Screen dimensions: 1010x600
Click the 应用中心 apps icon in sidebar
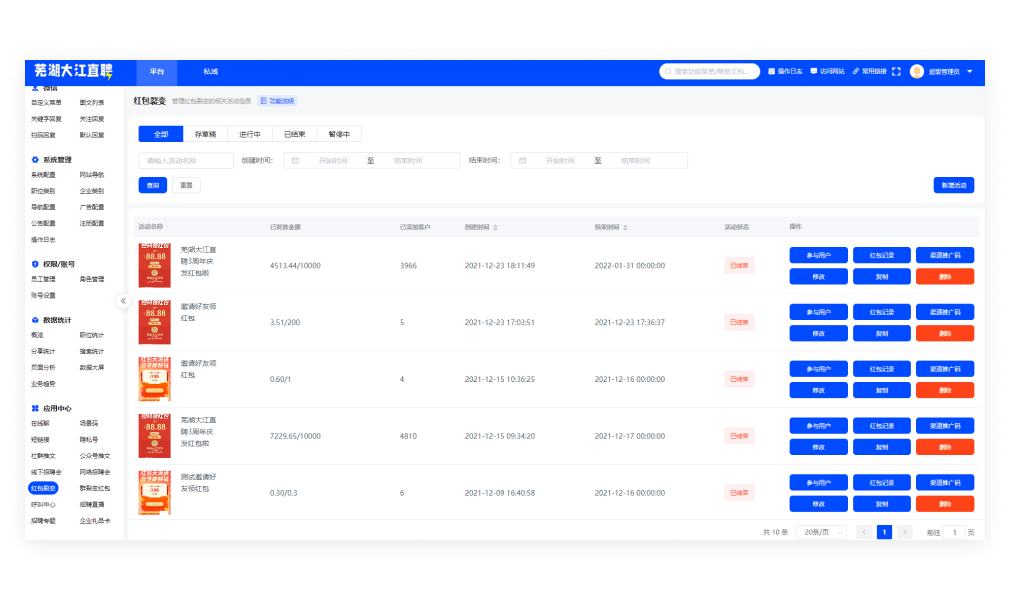[35, 408]
